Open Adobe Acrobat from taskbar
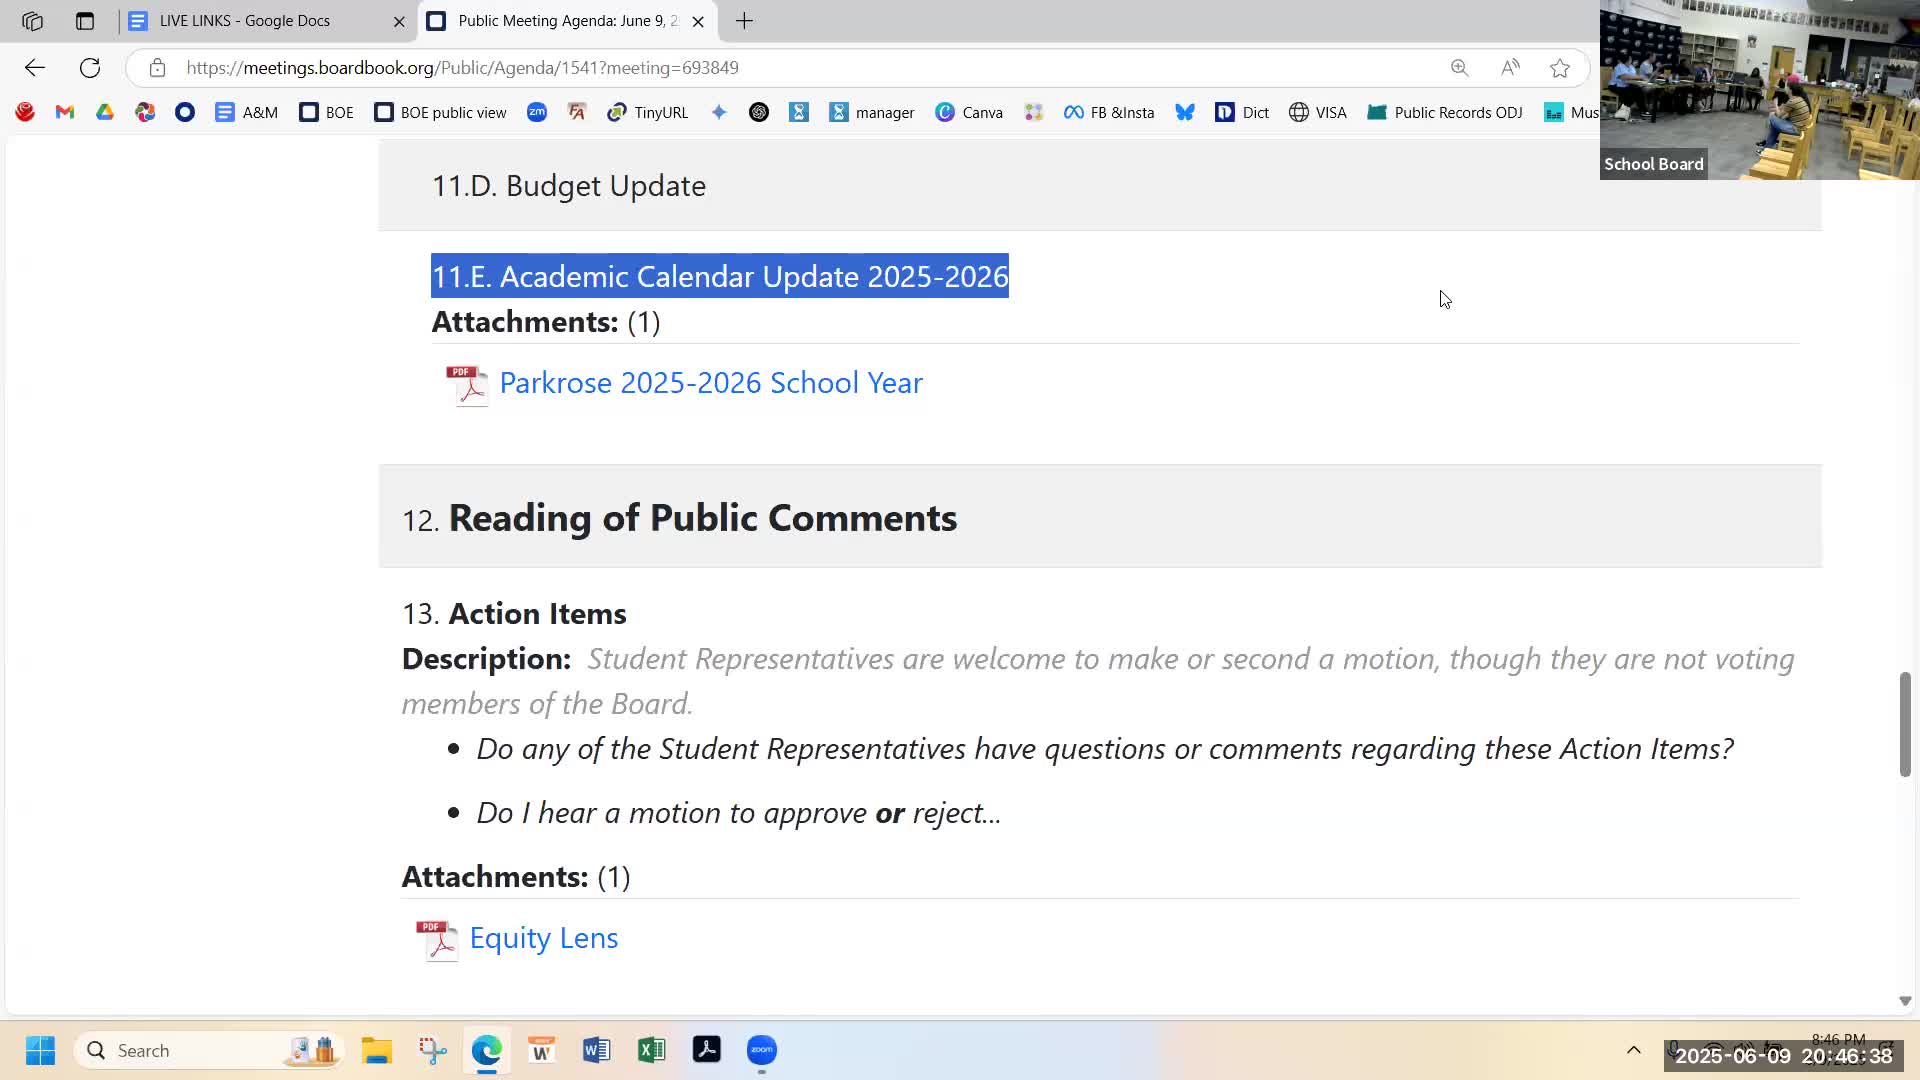 tap(707, 1050)
